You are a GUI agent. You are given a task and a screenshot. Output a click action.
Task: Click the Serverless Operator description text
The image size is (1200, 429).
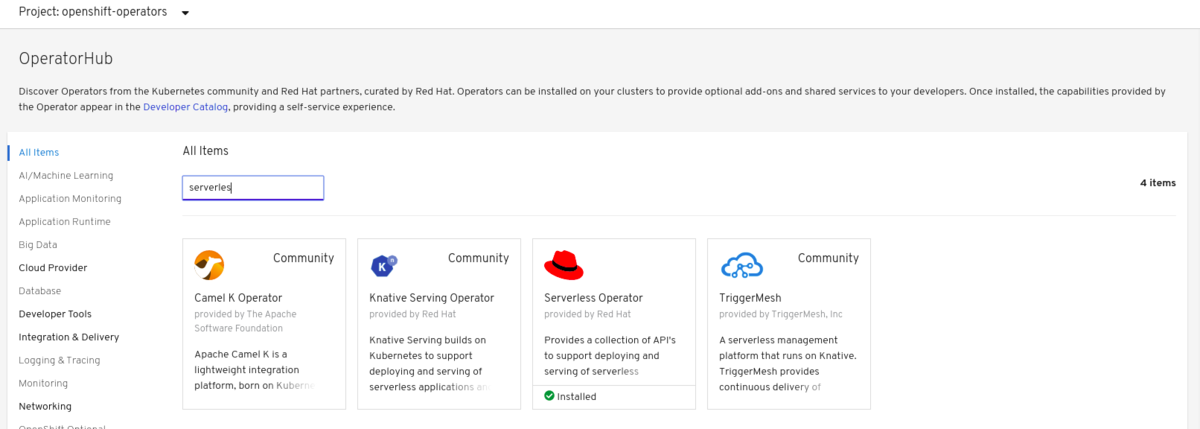[x=610, y=355]
